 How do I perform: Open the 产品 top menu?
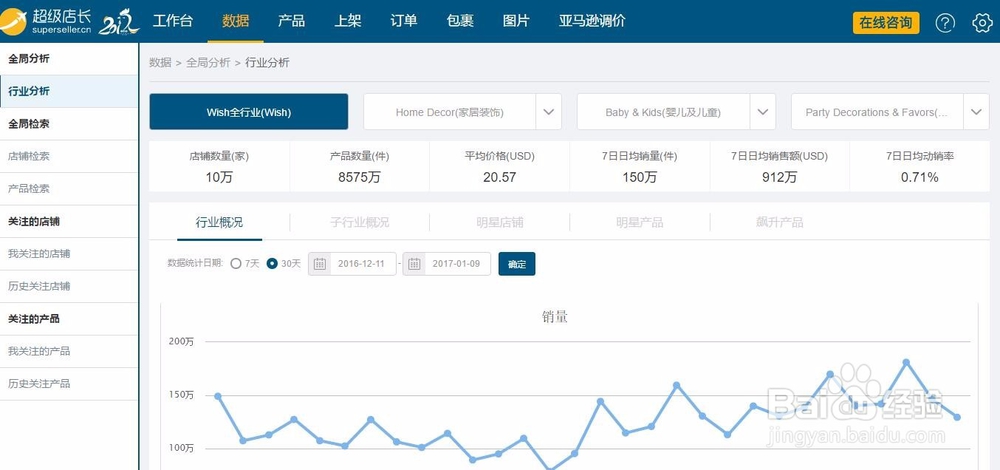[x=291, y=21]
